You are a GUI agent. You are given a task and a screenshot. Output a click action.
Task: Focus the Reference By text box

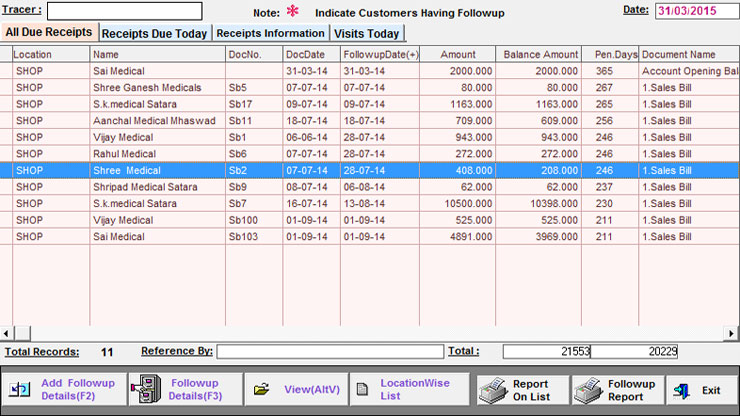tap(329, 351)
